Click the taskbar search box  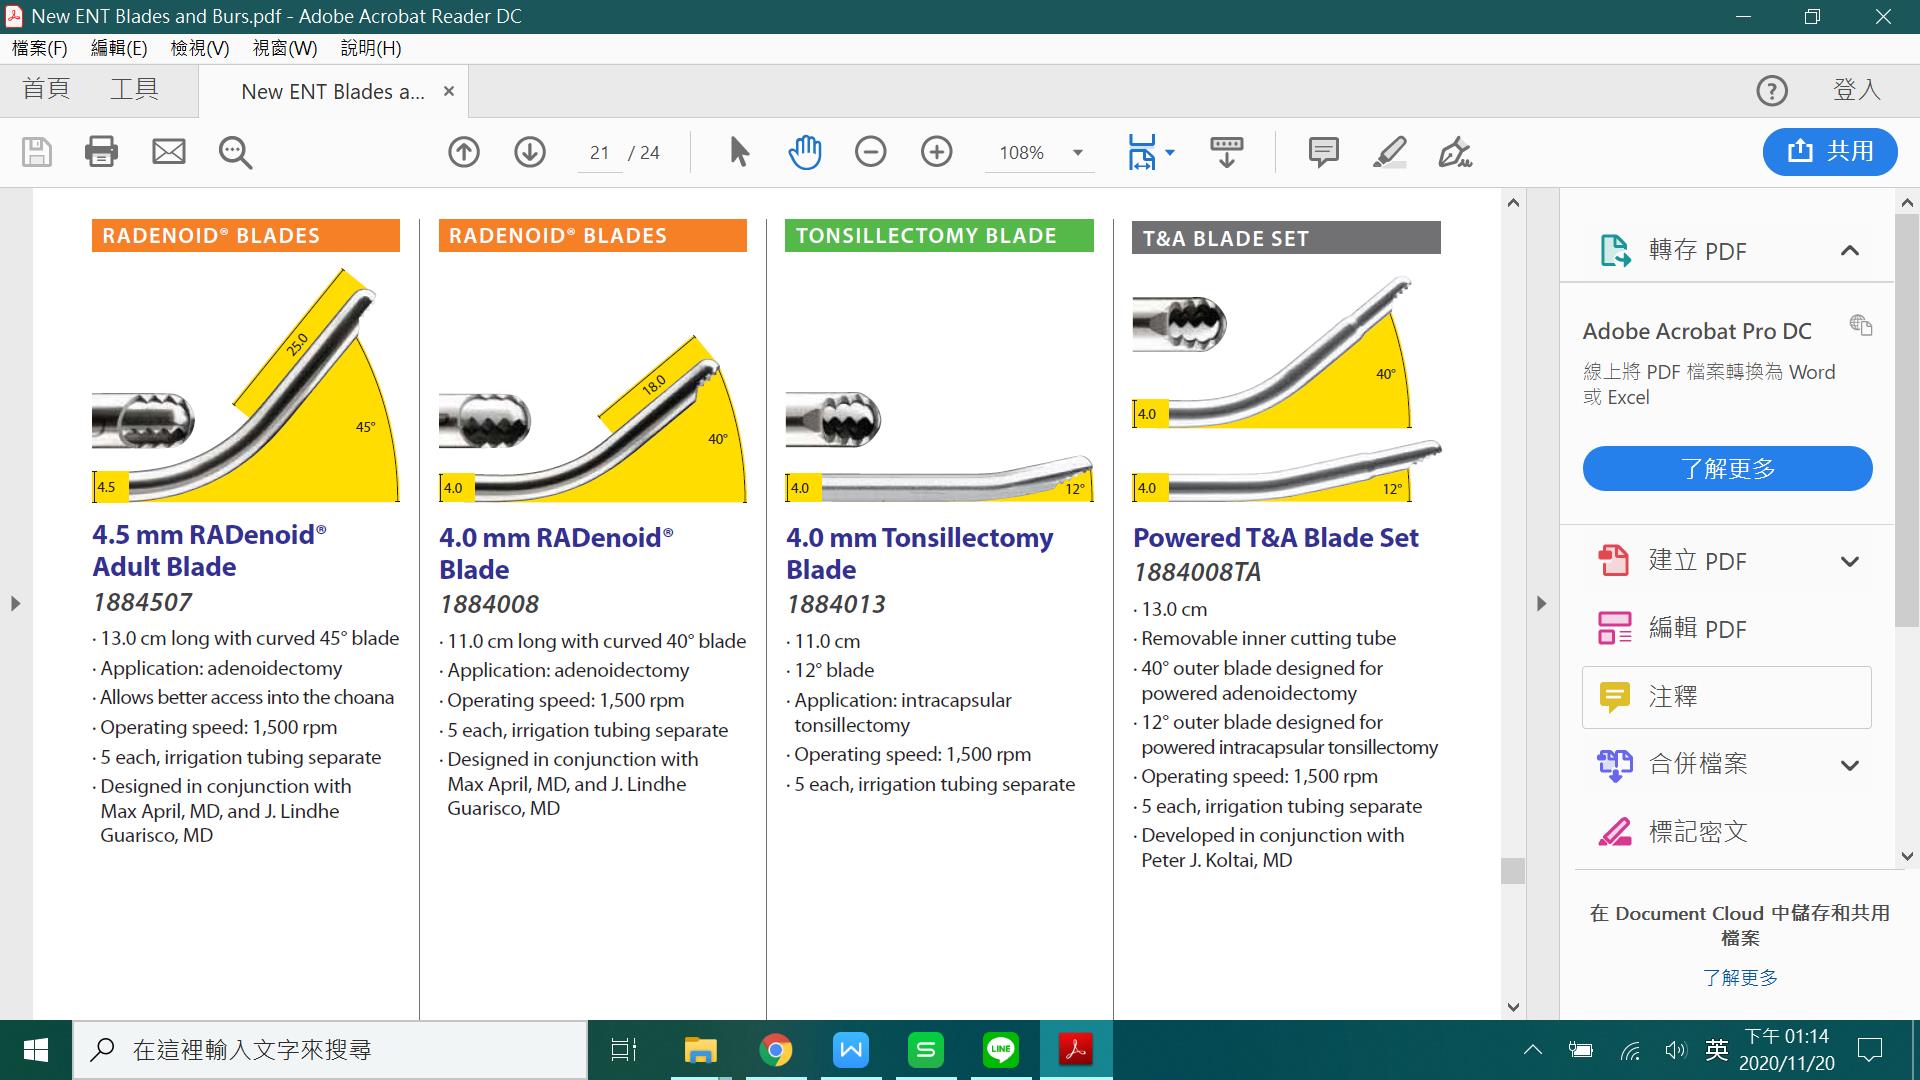(330, 1050)
